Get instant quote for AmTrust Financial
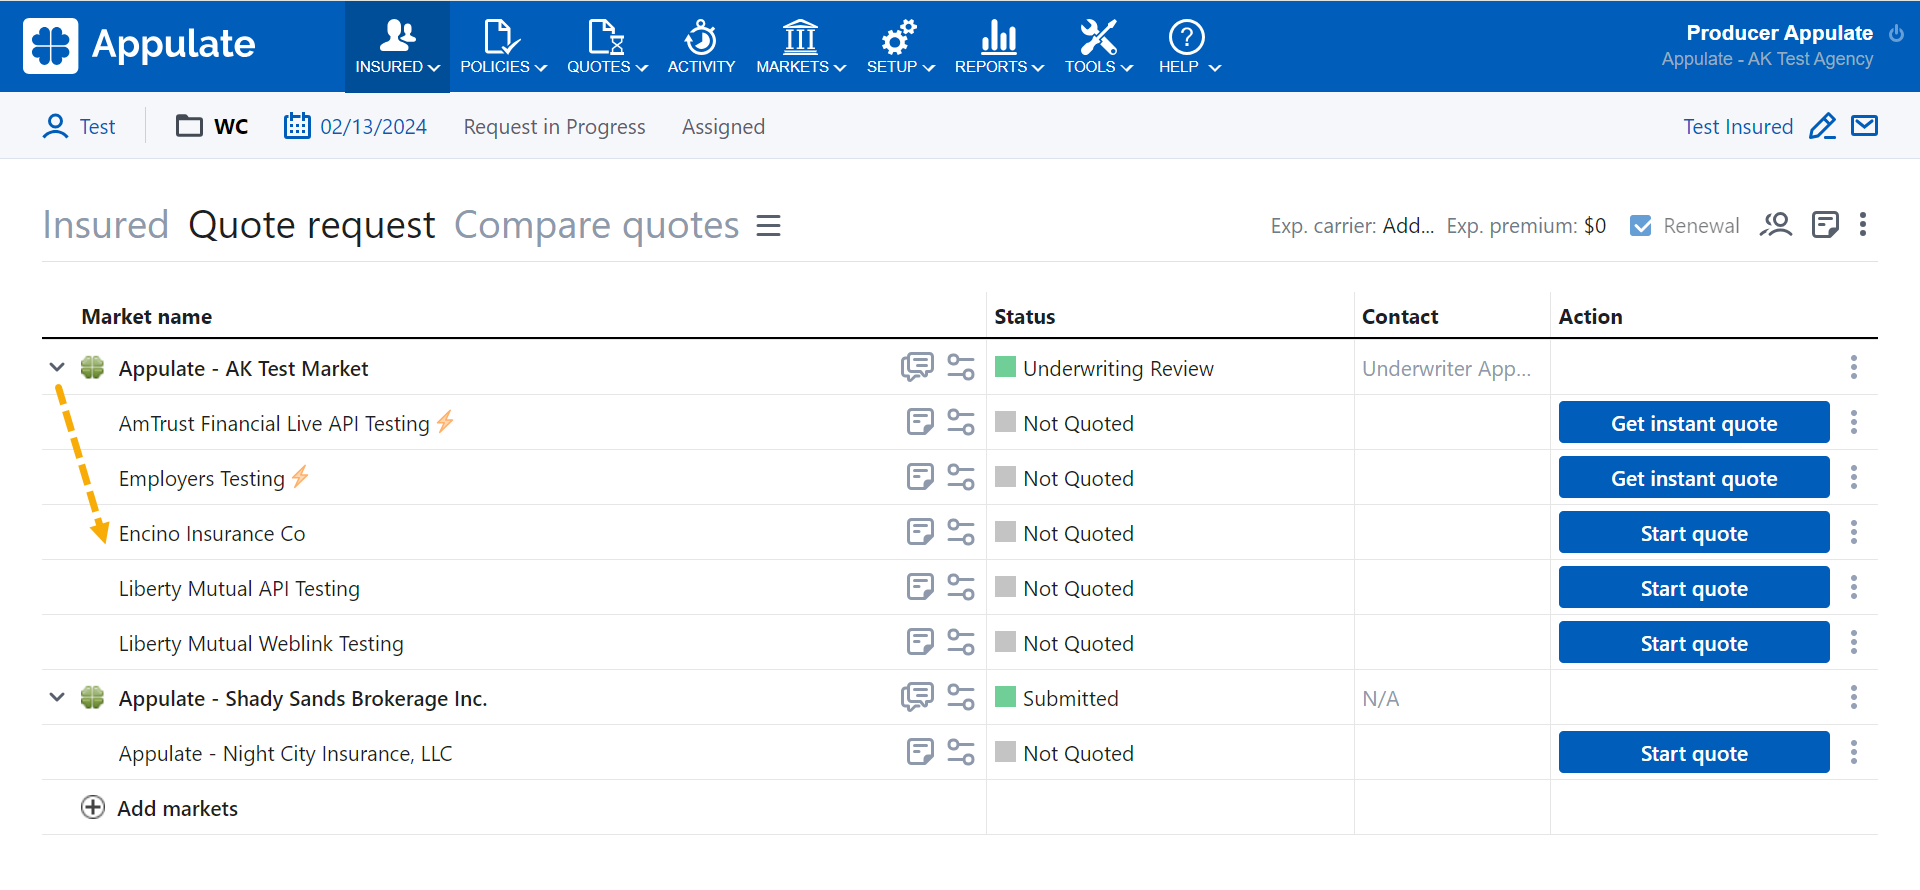1920x890 pixels. click(x=1693, y=423)
